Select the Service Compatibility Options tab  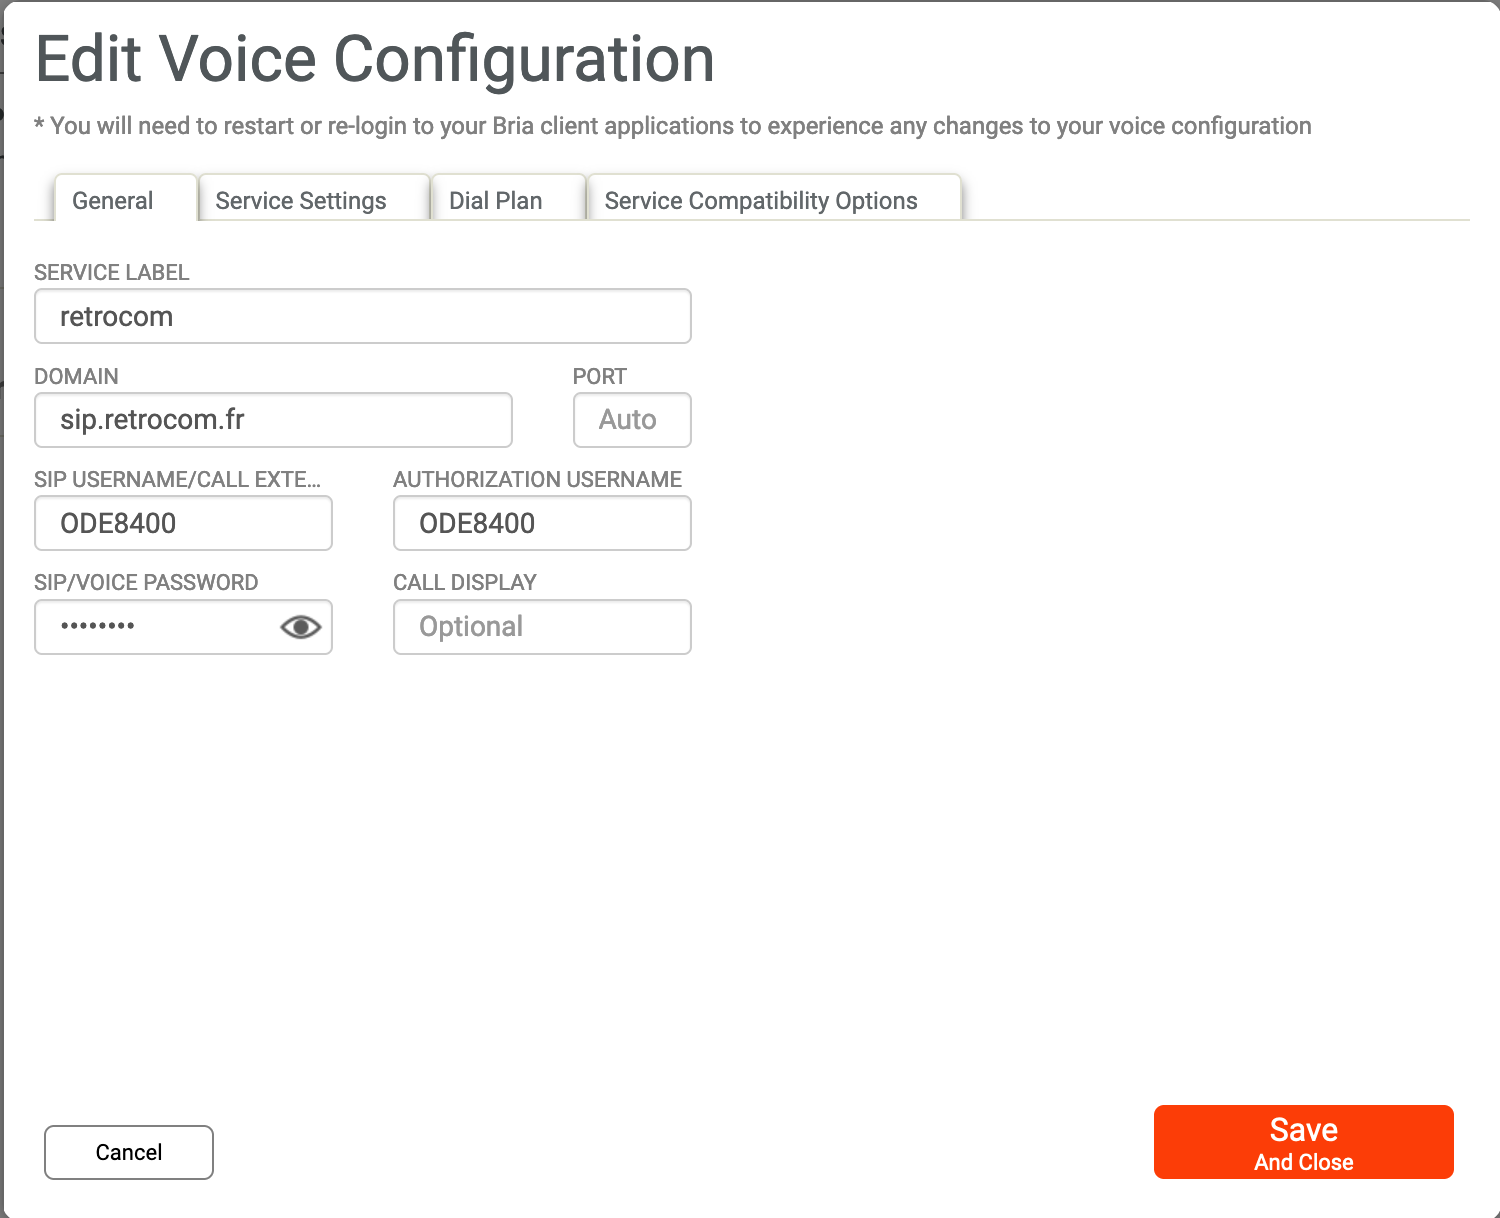(761, 201)
